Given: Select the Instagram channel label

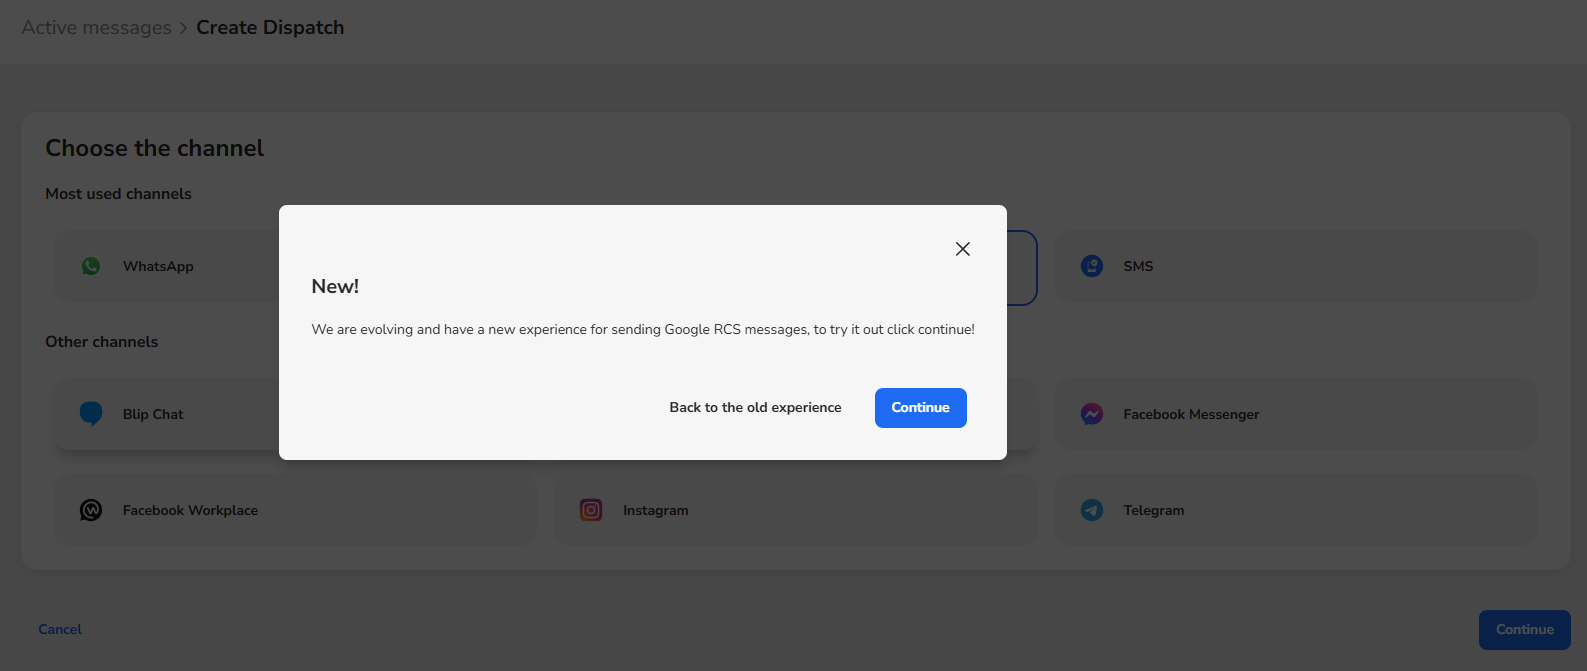Looking at the screenshot, I should [655, 510].
